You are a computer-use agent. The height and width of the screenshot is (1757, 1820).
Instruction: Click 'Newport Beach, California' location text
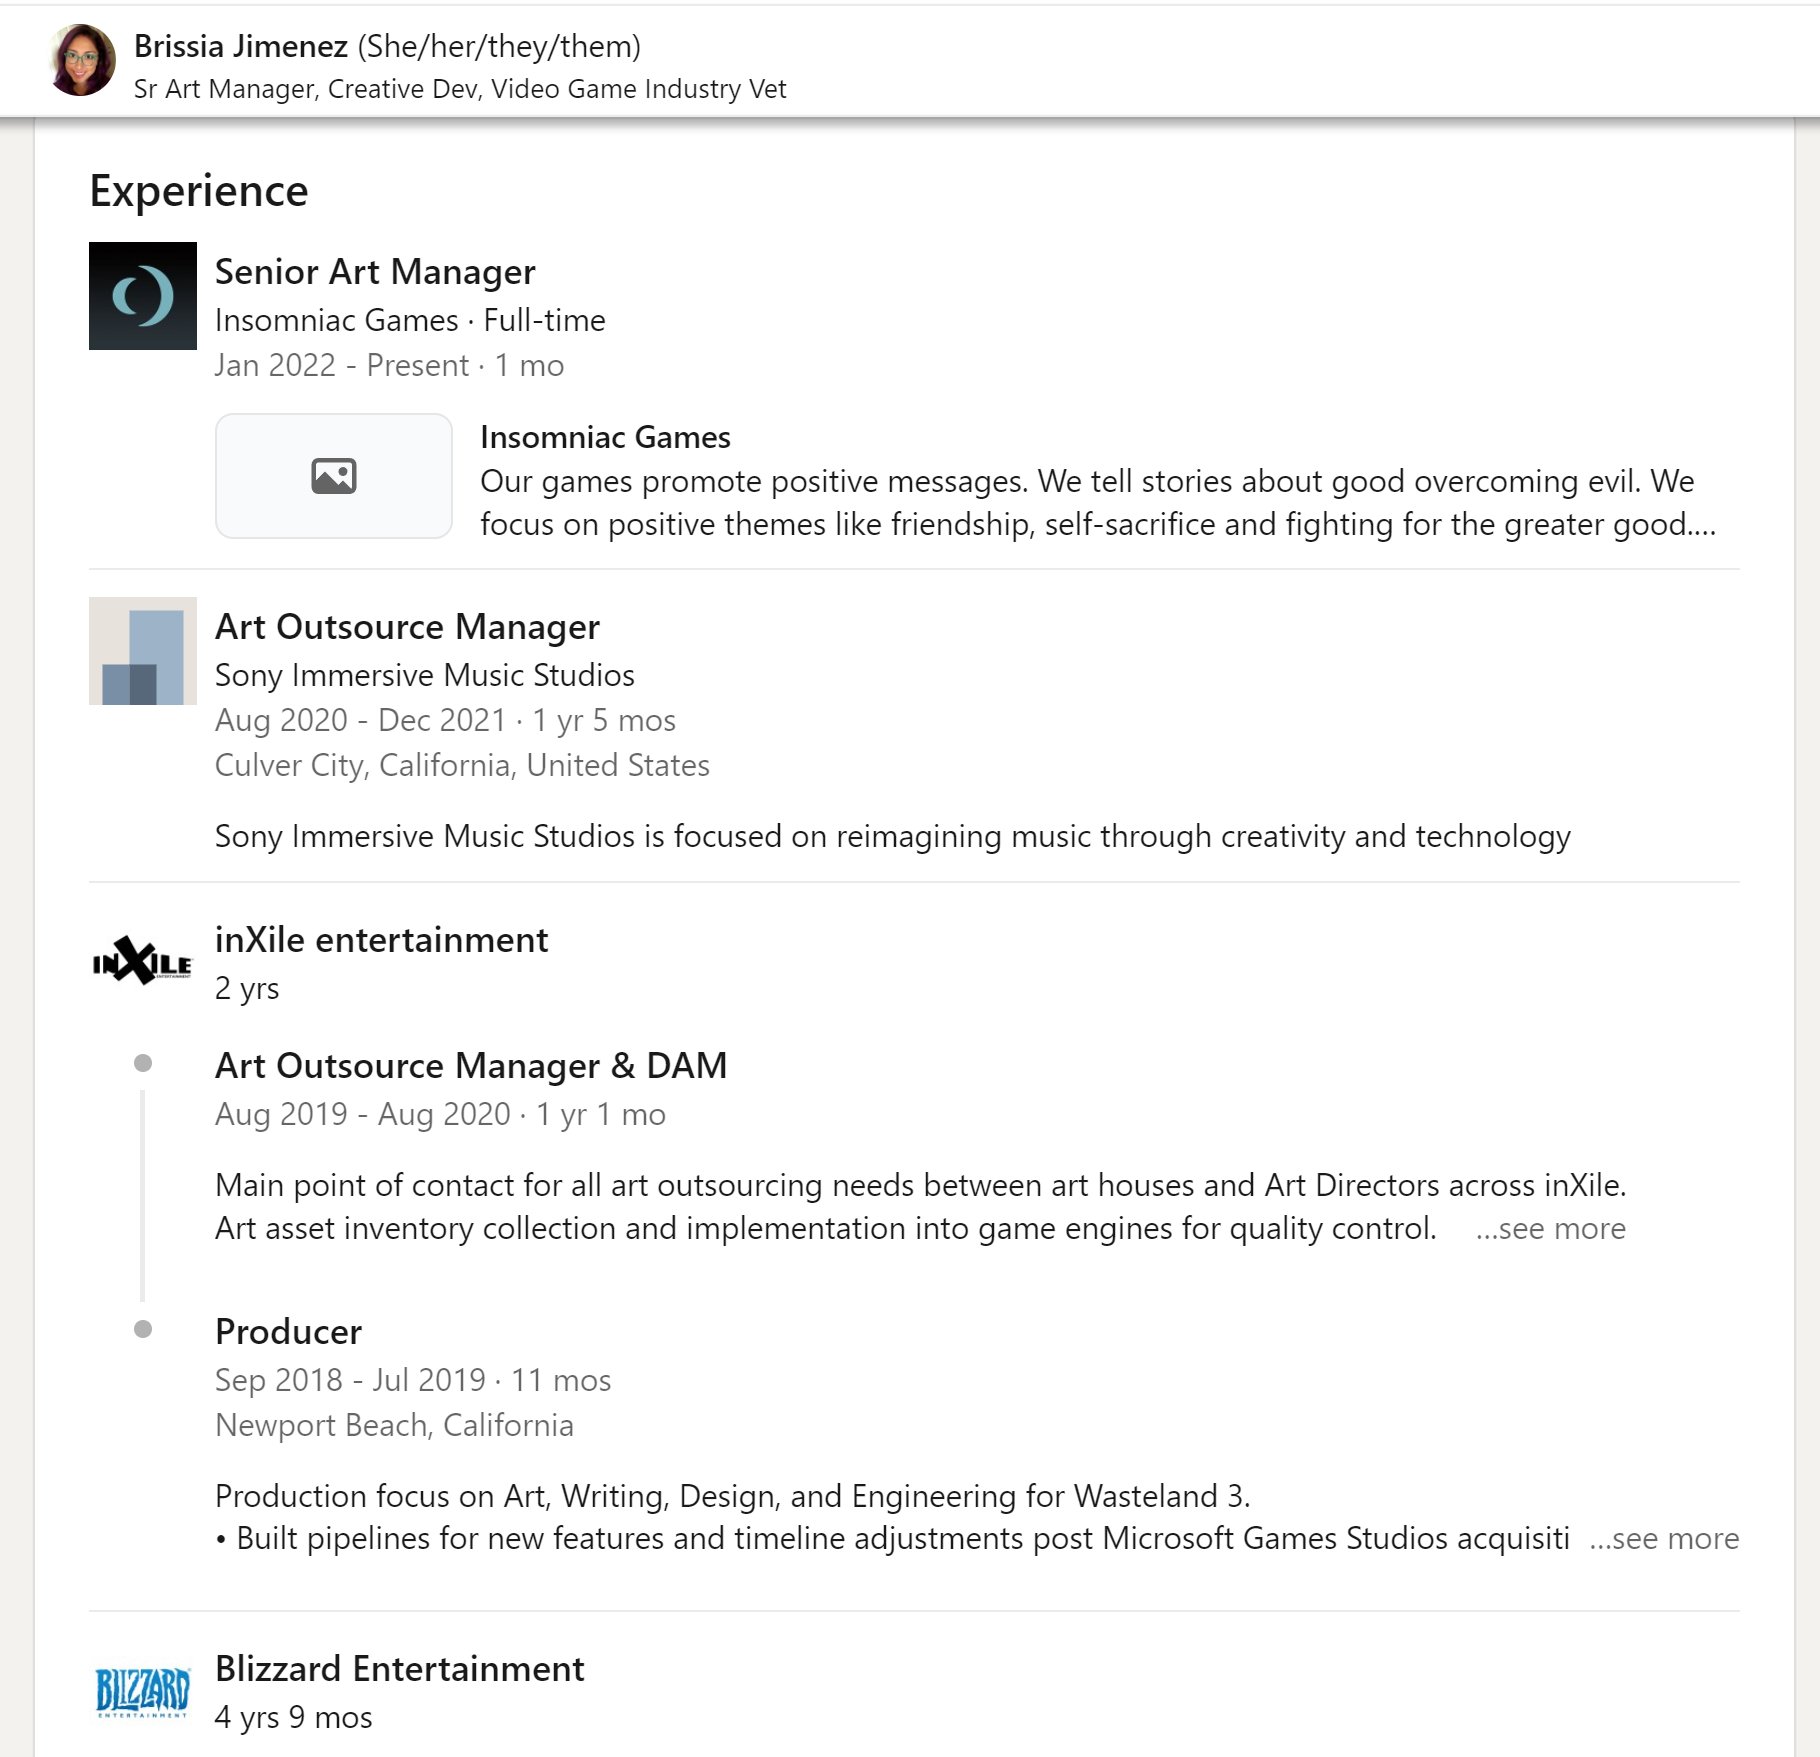point(394,1425)
